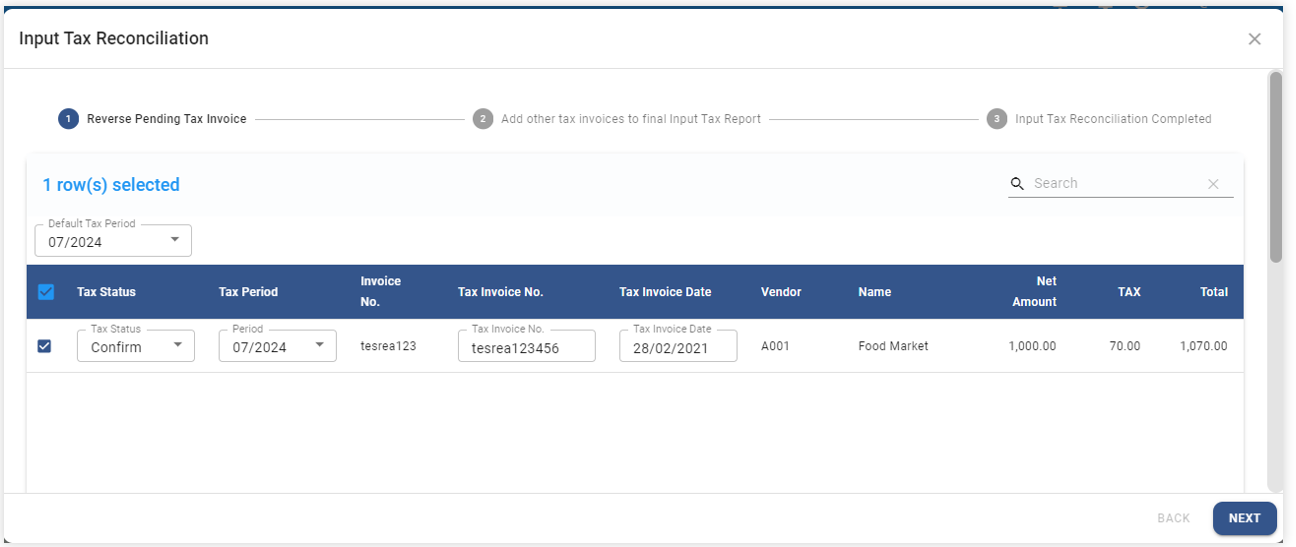The height and width of the screenshot is (547, 1296).
Task: Click Input Tax Reconciliation Completed step label
Action: point(1113,119)
